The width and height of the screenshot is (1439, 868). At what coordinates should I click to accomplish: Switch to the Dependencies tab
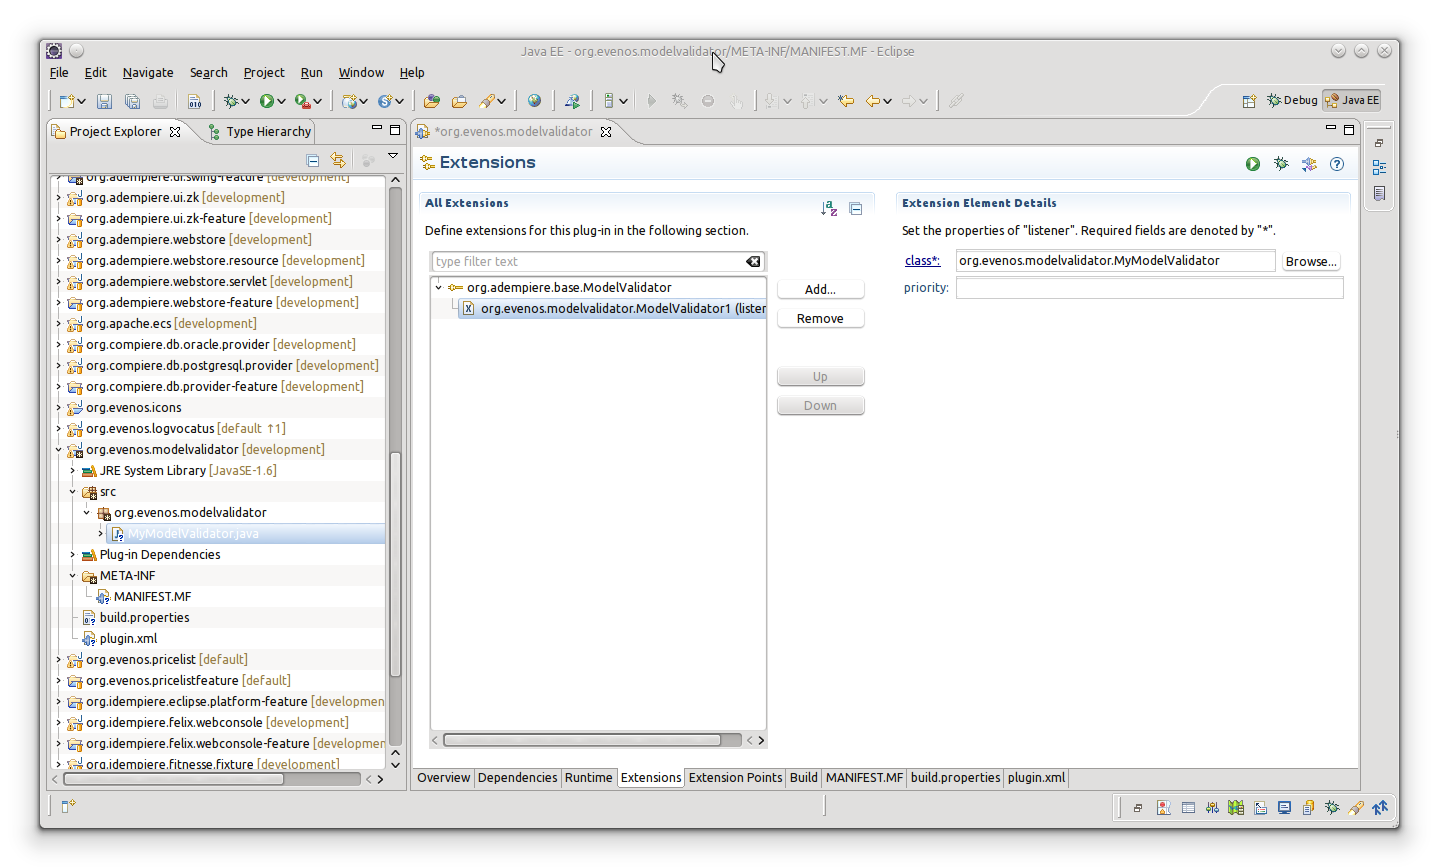click(x=517, y=778)
